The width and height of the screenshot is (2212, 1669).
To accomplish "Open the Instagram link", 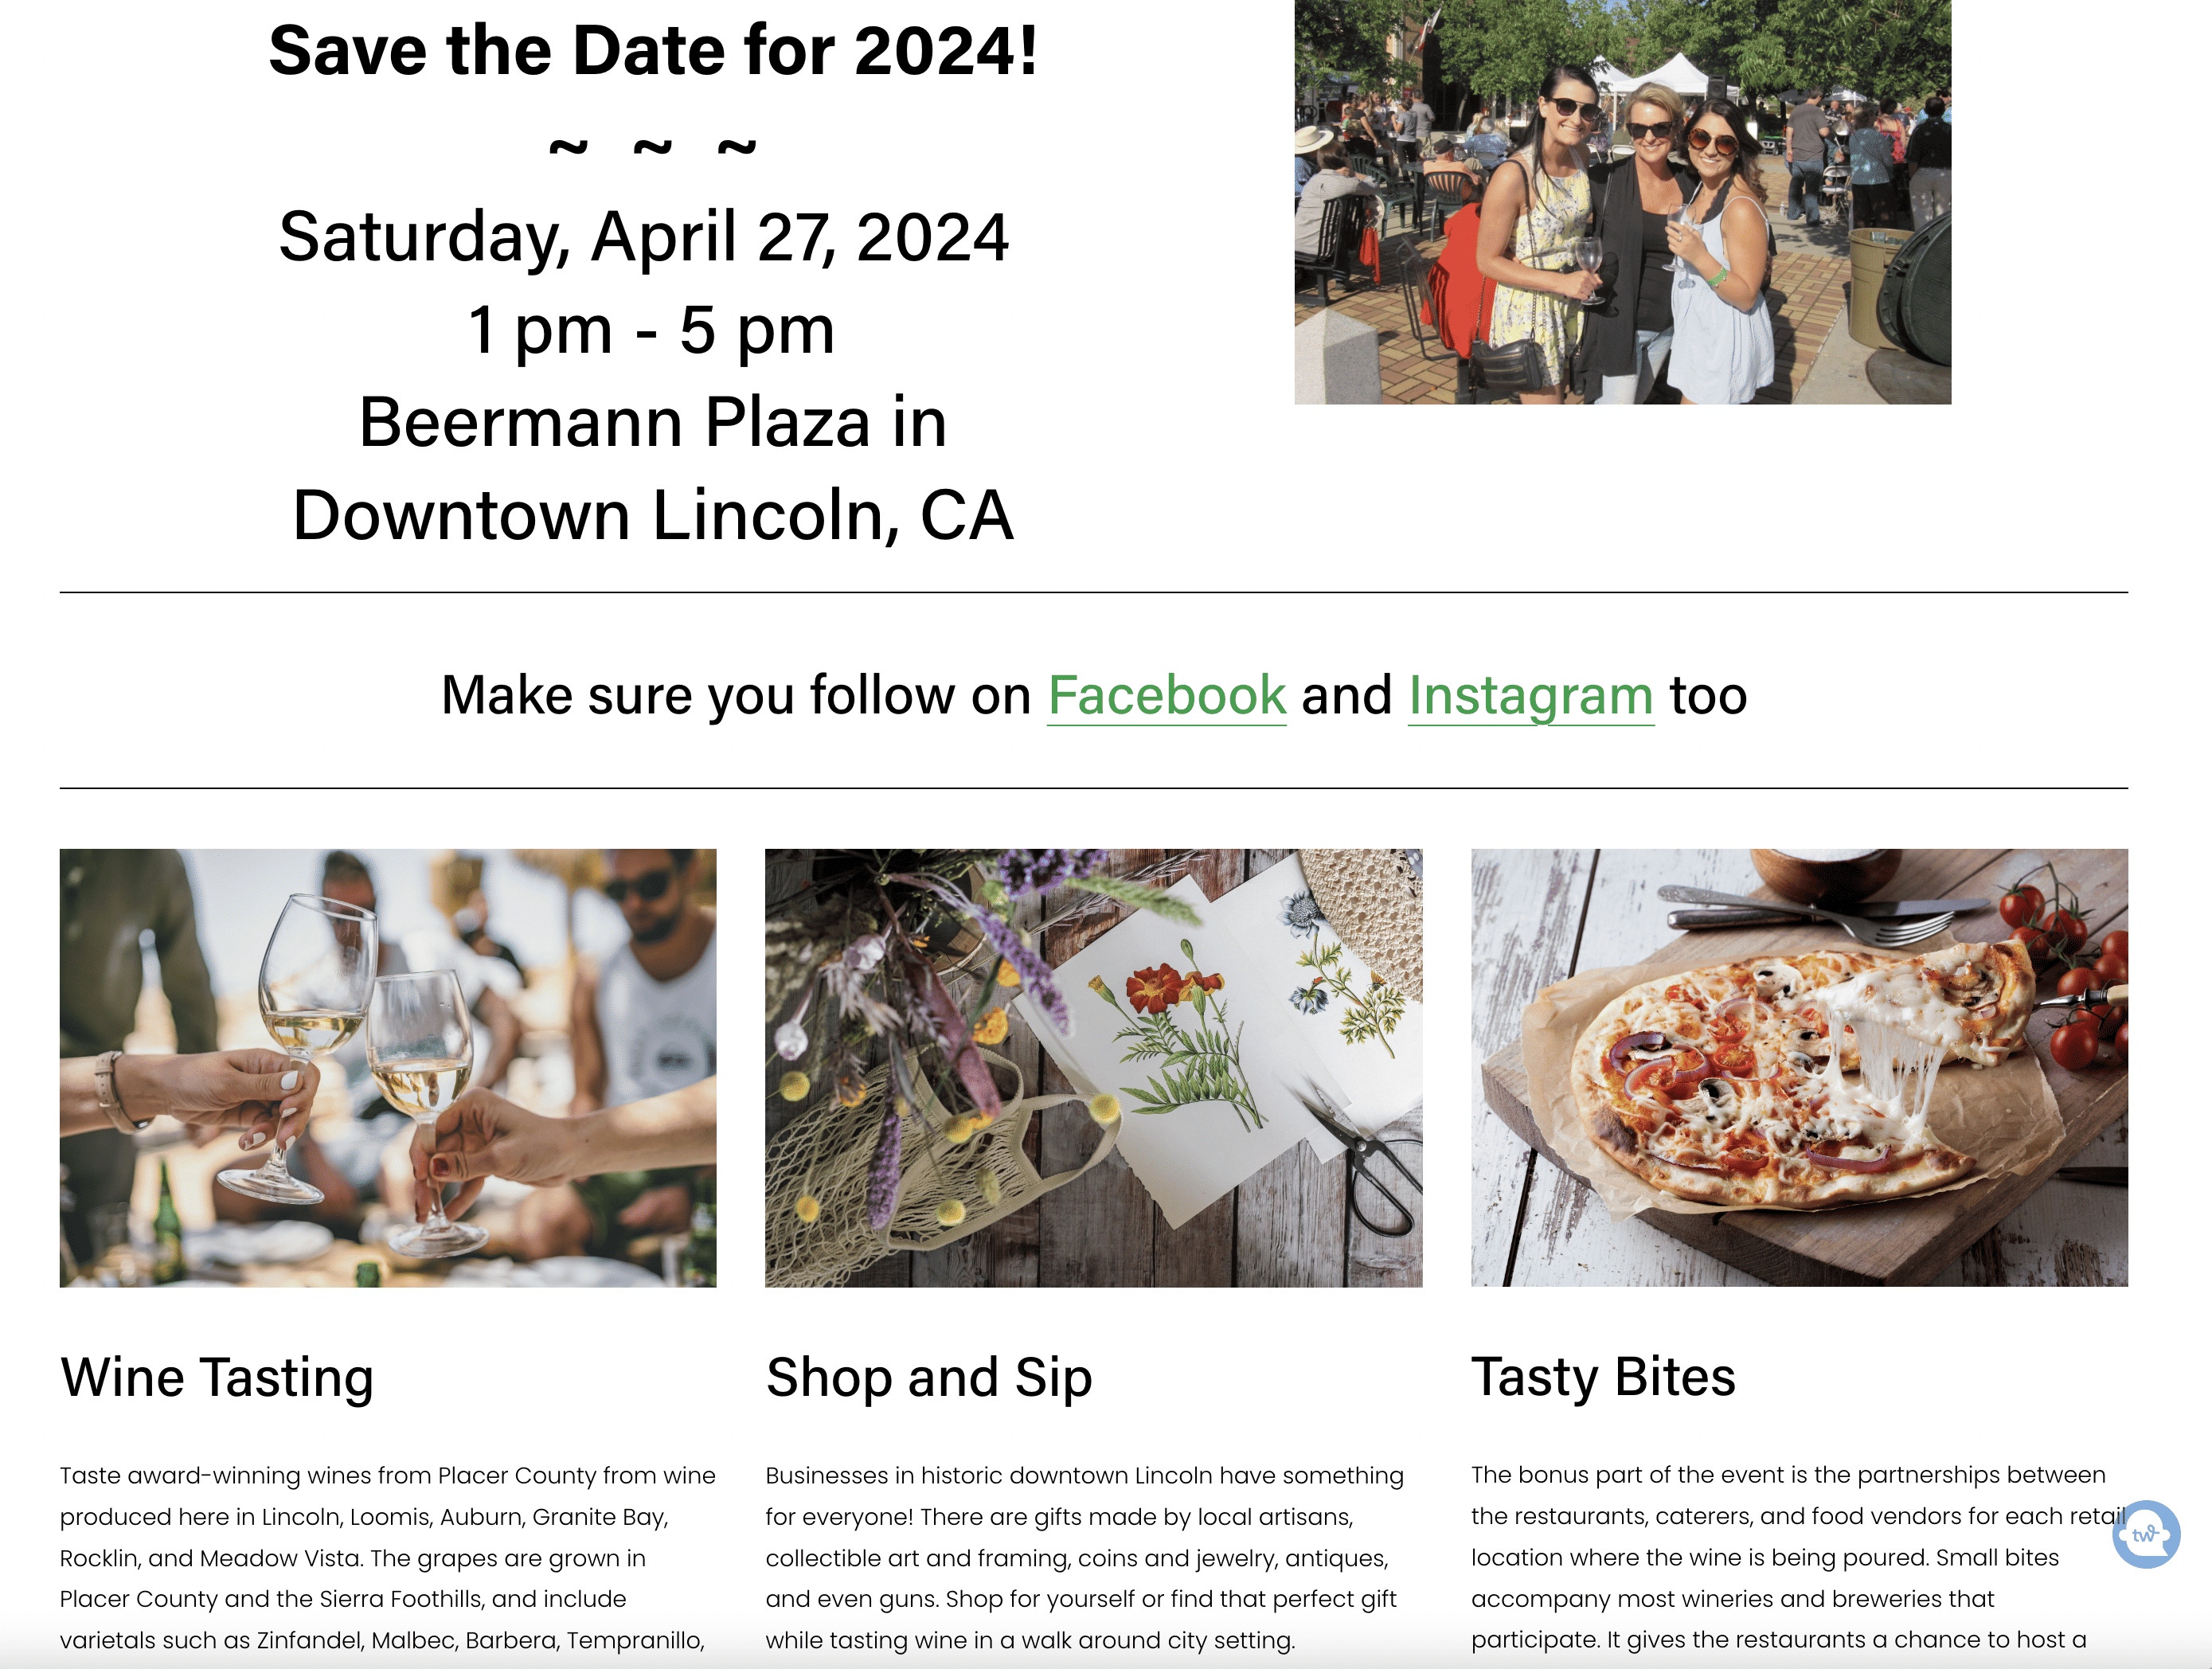I will [x=1530, y=695].
